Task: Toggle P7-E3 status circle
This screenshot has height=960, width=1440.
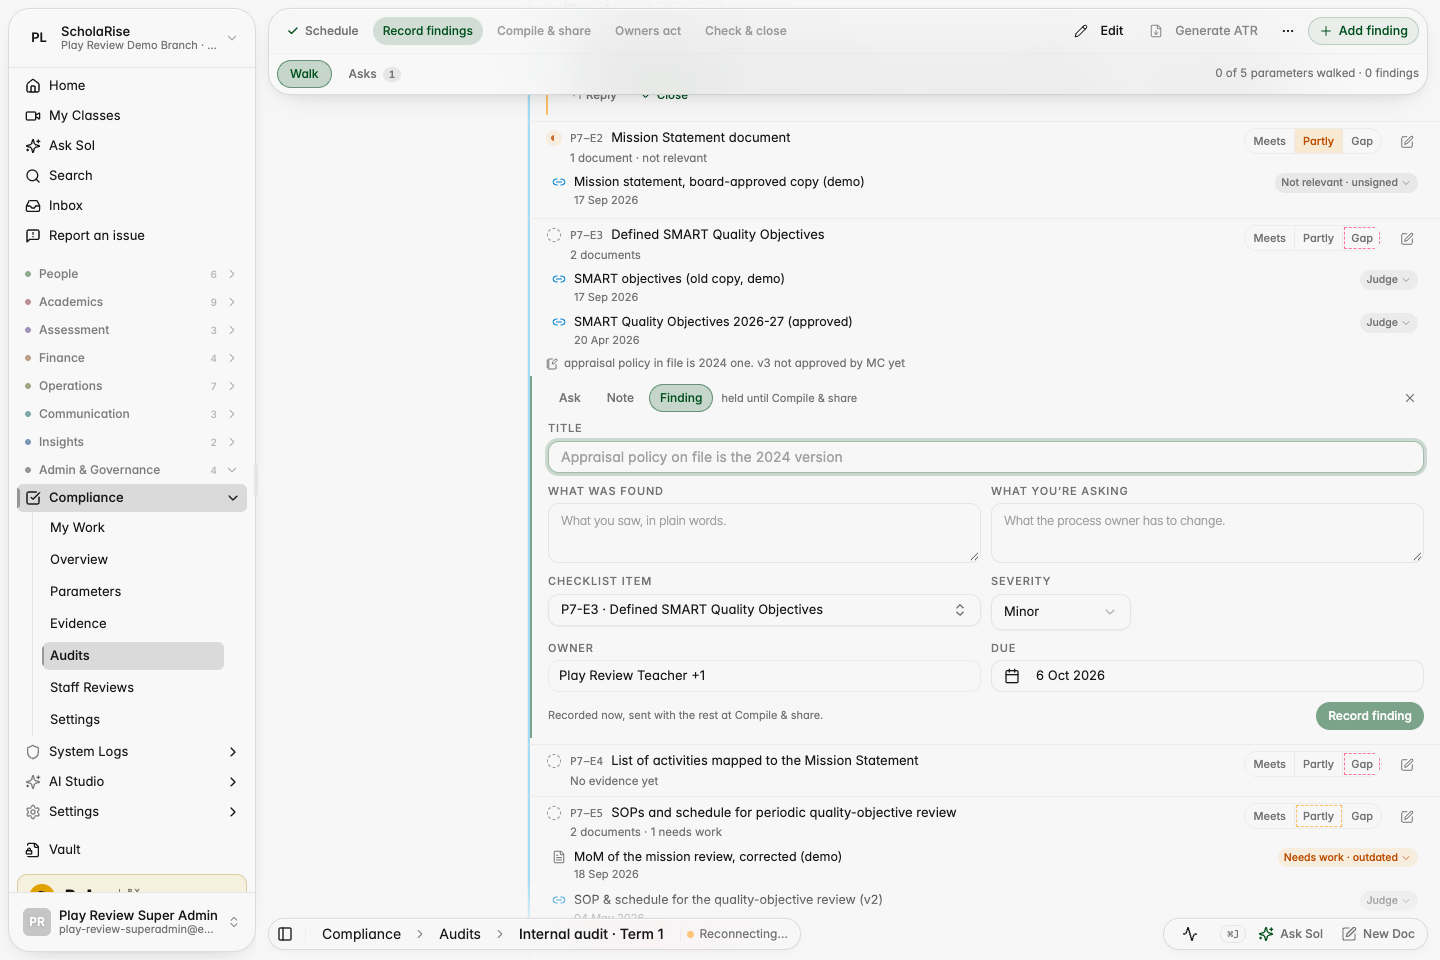Action: 554,235
